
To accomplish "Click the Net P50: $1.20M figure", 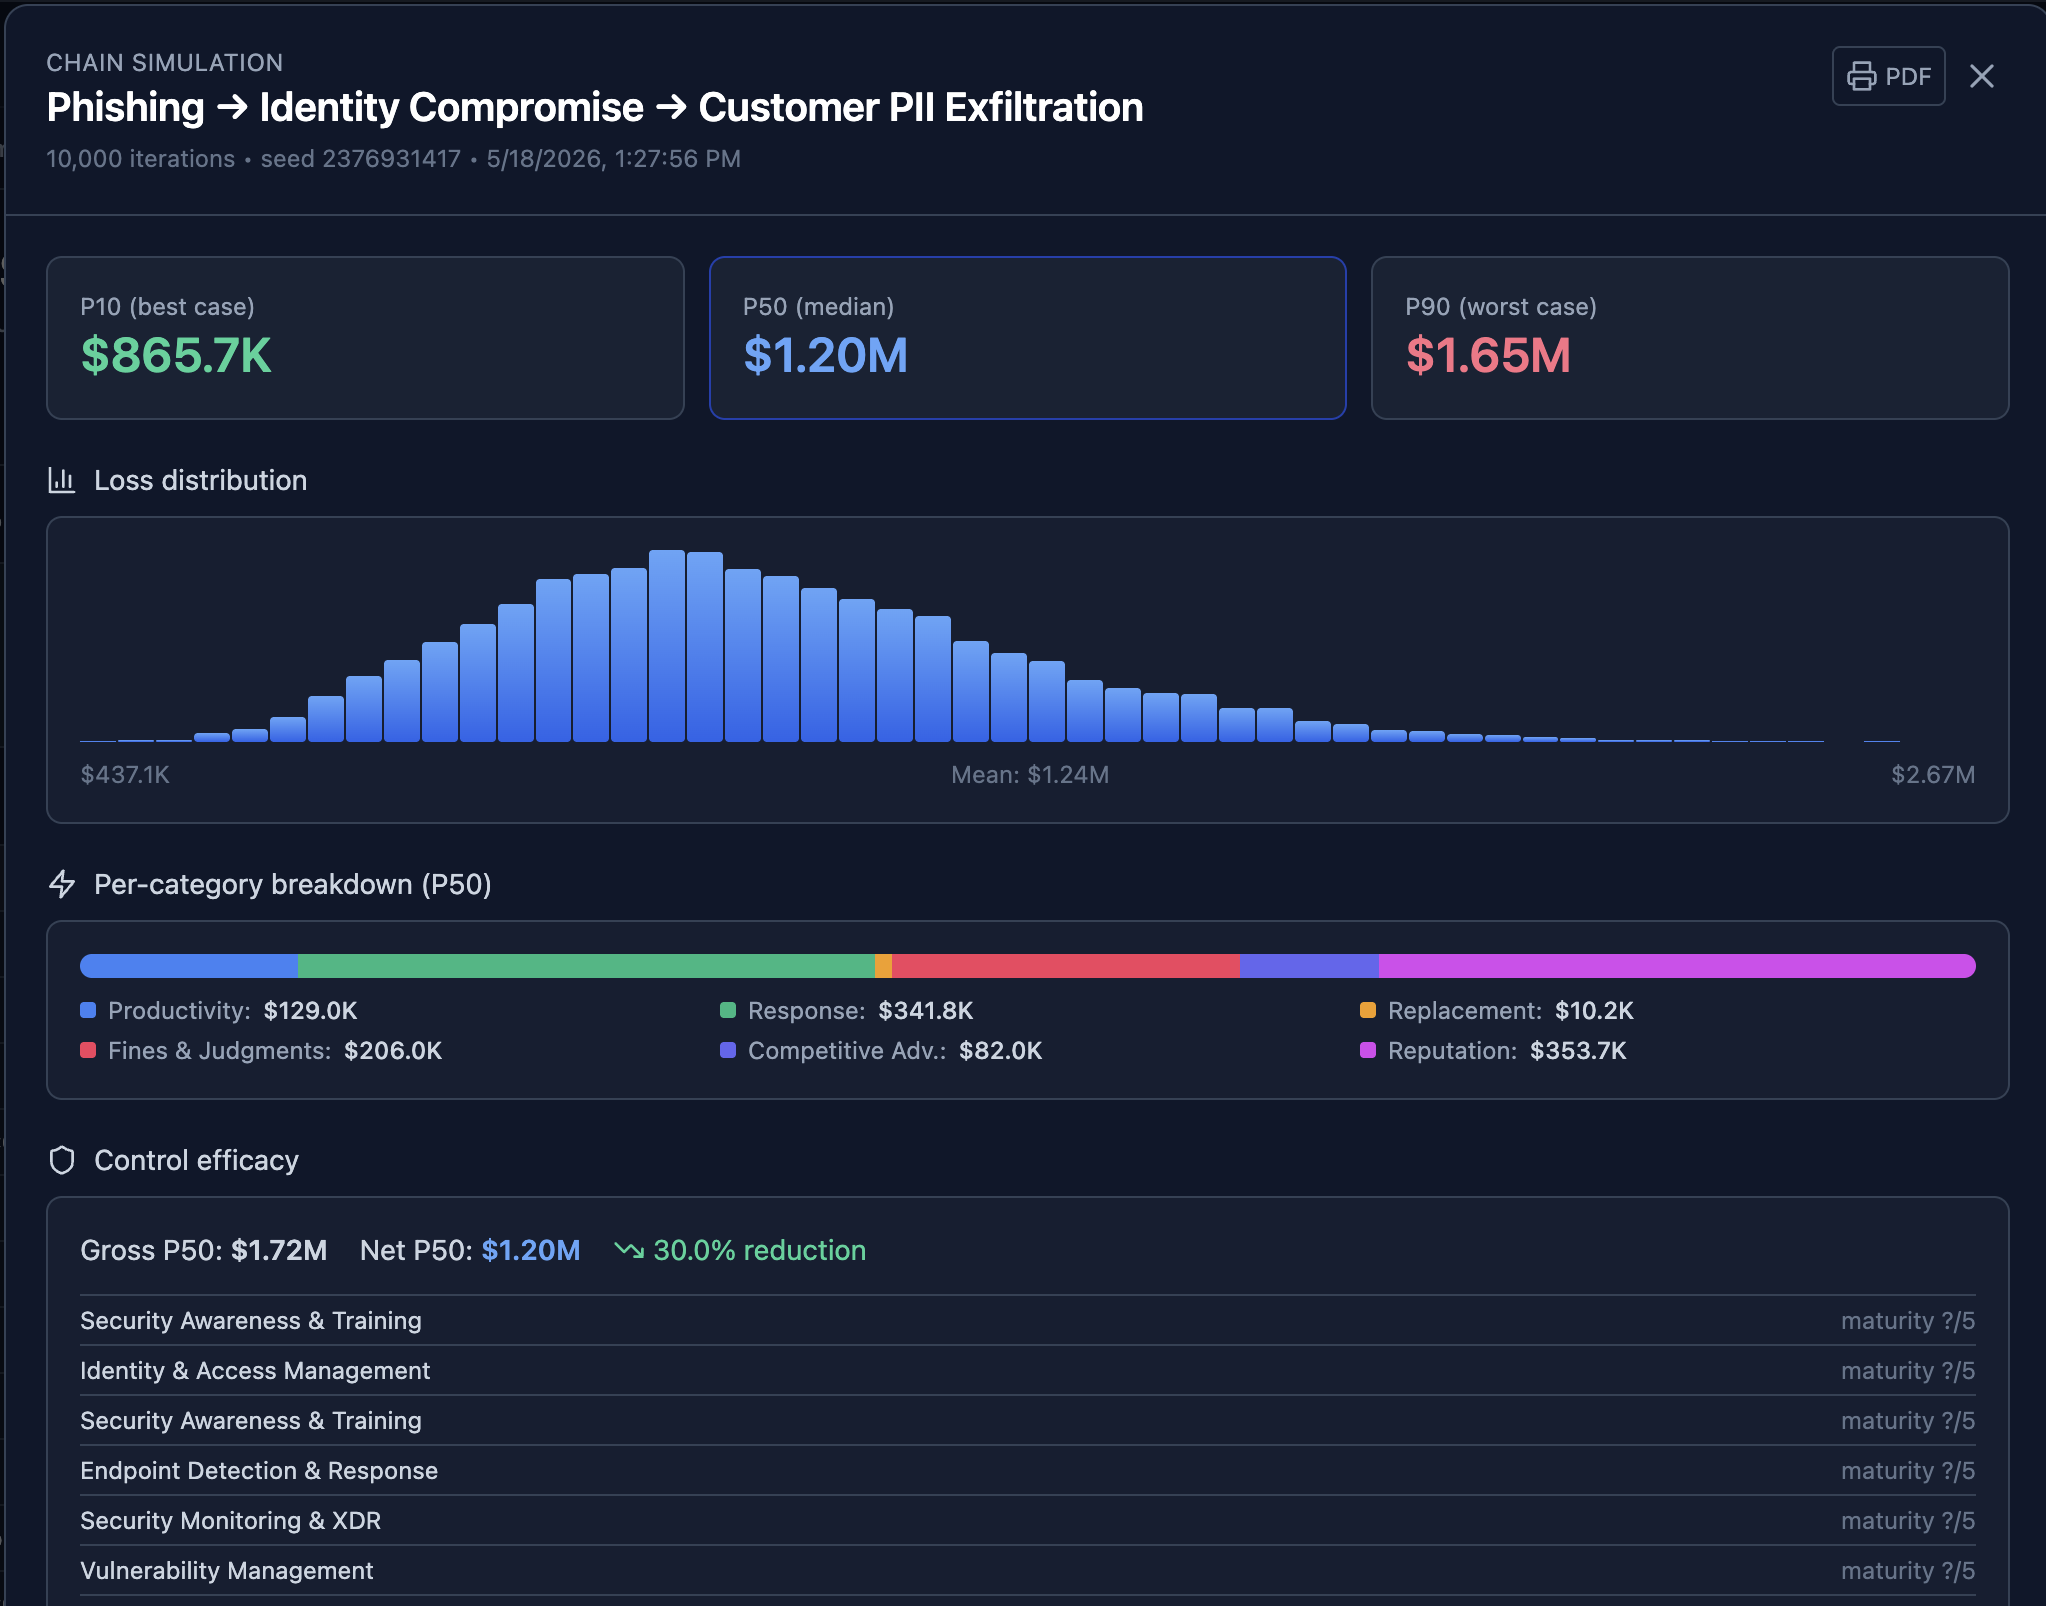I will [x=470, y=1250].
